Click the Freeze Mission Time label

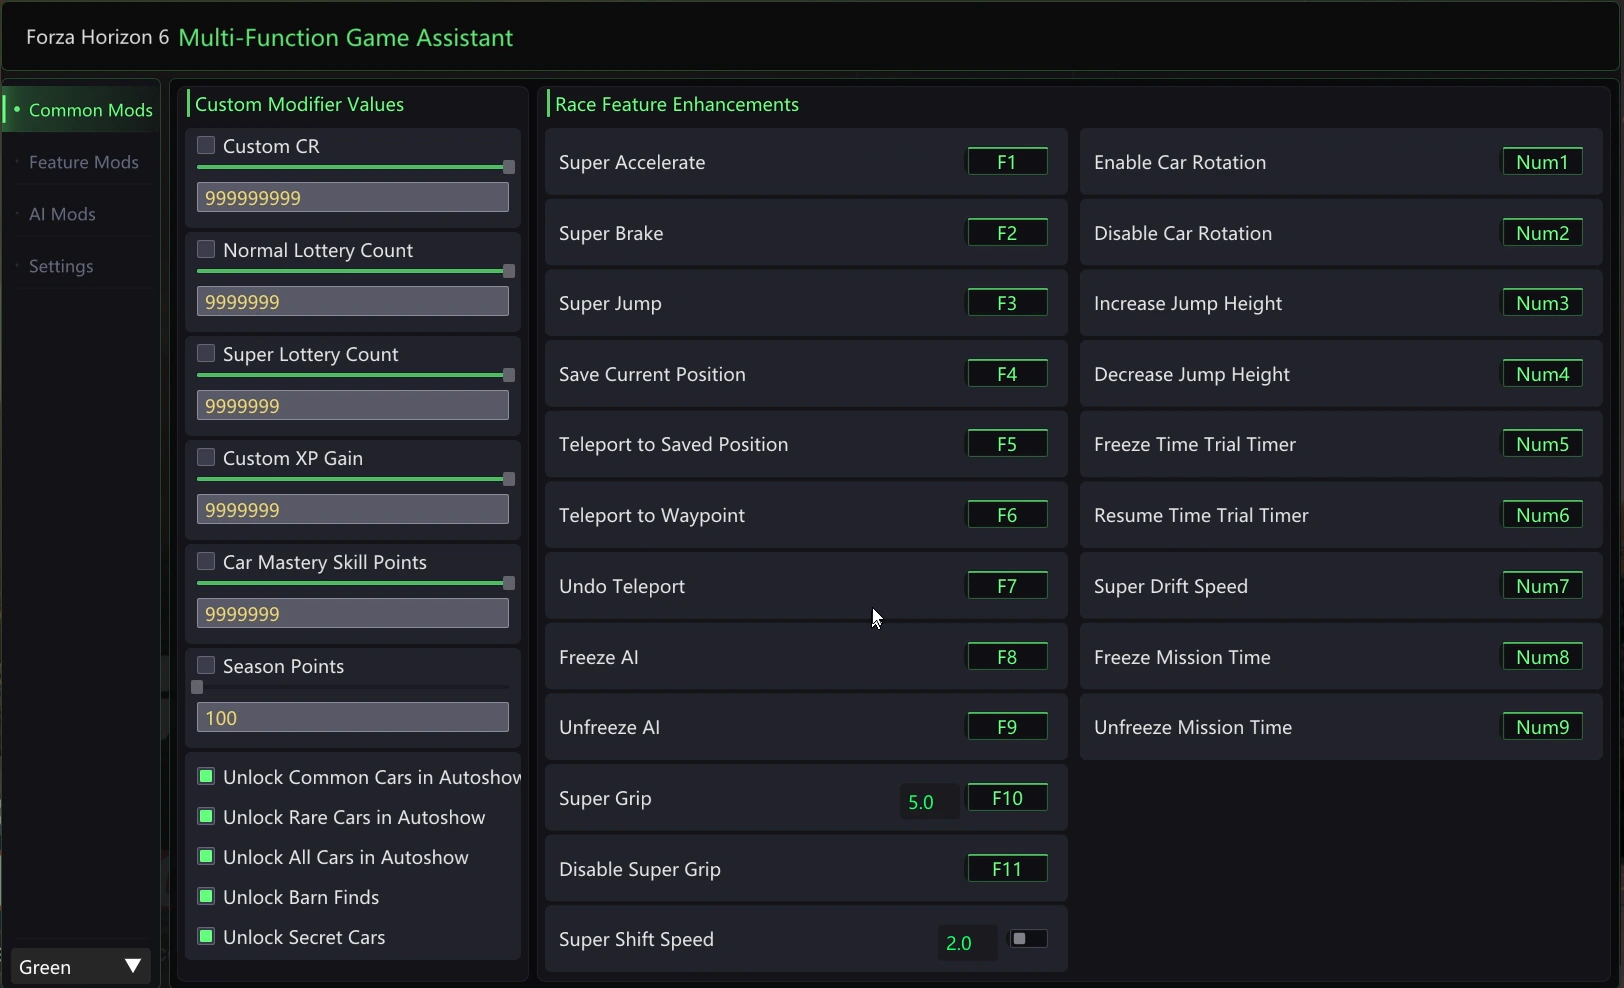pyautogui.click(x=1182, y=657)
